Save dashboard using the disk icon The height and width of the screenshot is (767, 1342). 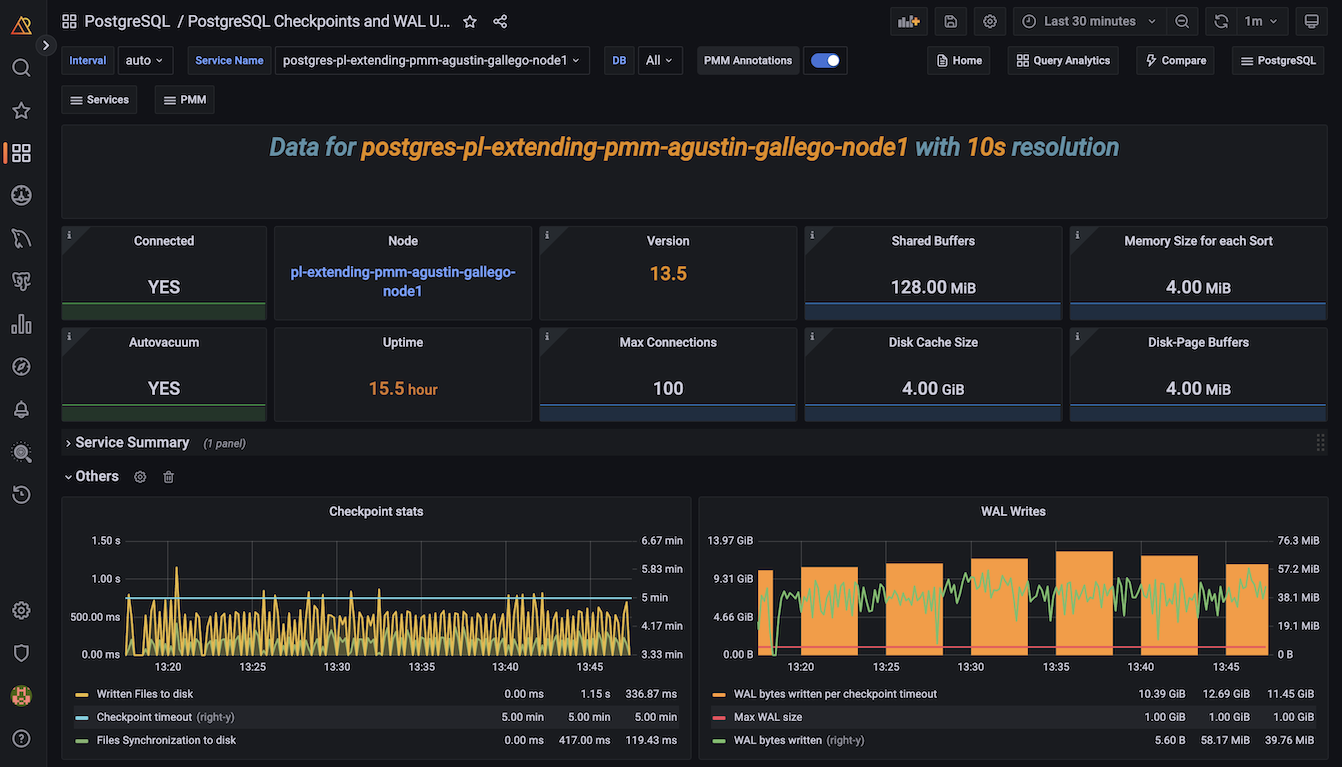[950, 21]
